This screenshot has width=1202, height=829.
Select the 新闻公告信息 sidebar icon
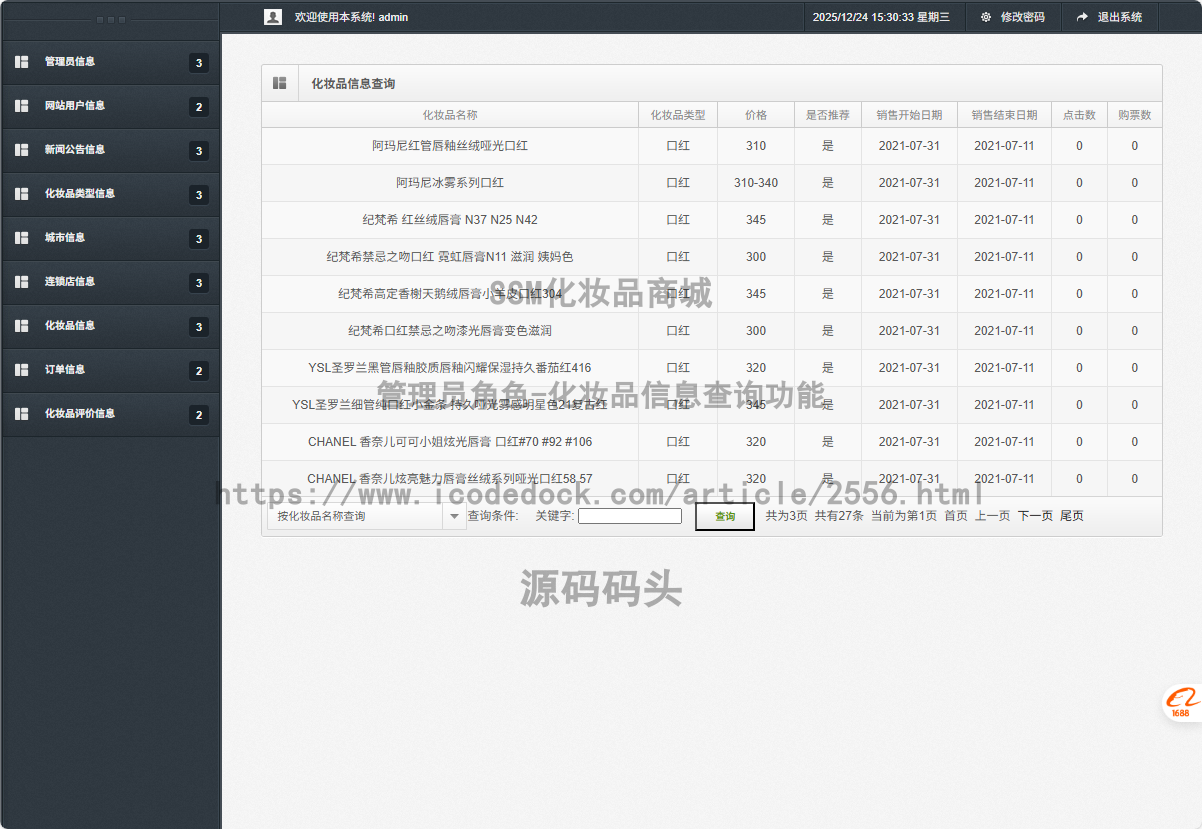pos(21,150)
